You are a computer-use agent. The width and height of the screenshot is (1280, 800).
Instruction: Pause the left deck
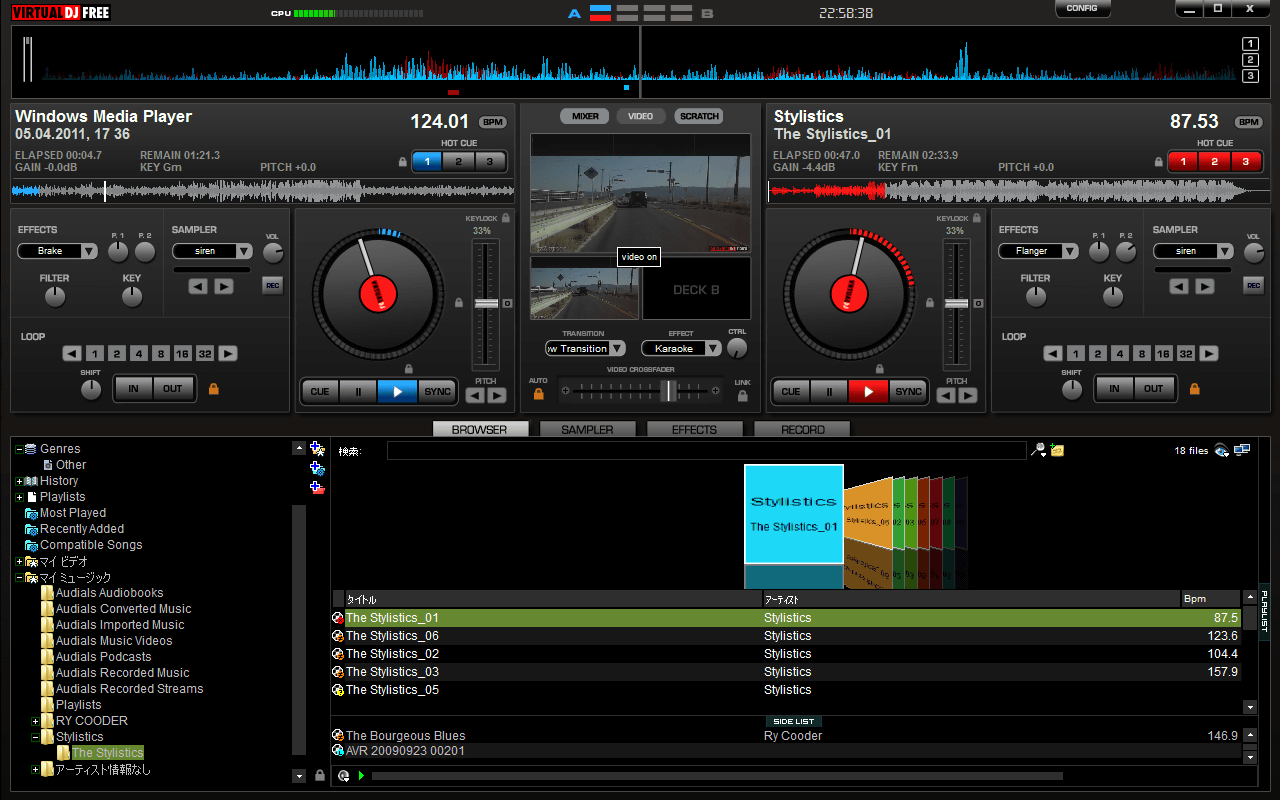coord(358,391)
